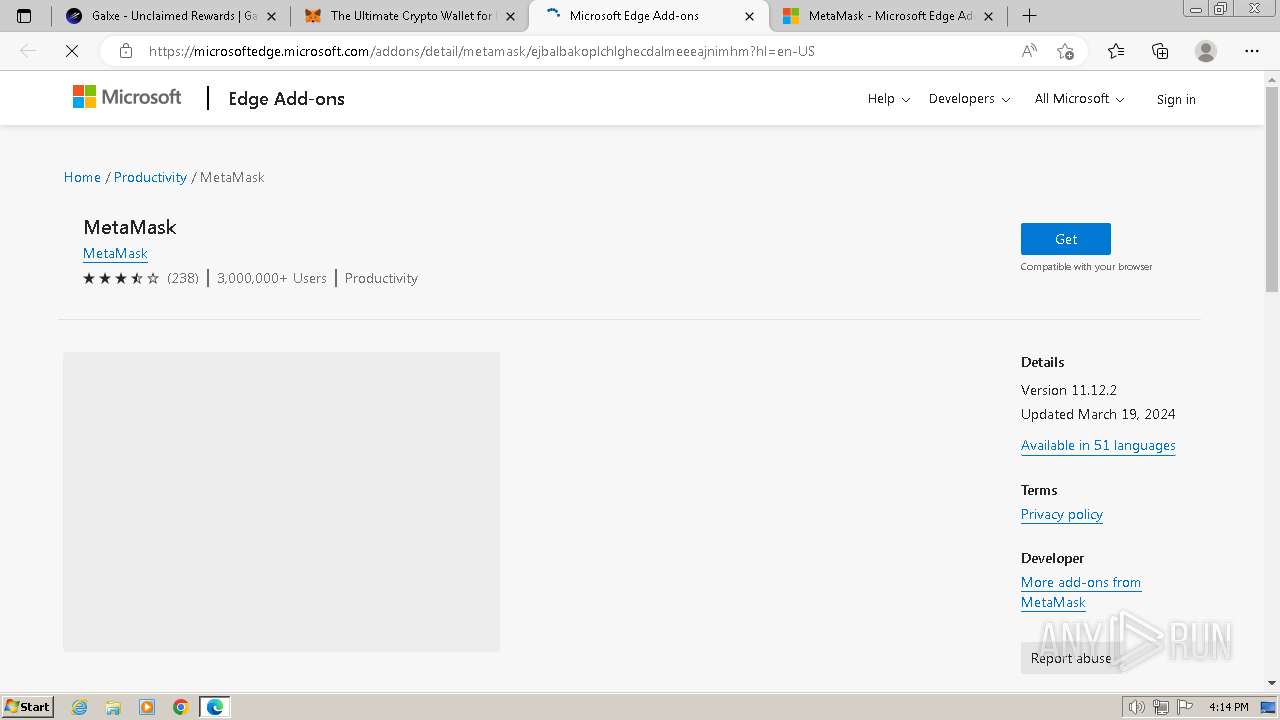Open MetaMask publisher link
The image size is (1280, 720).
tap(115, 253)
